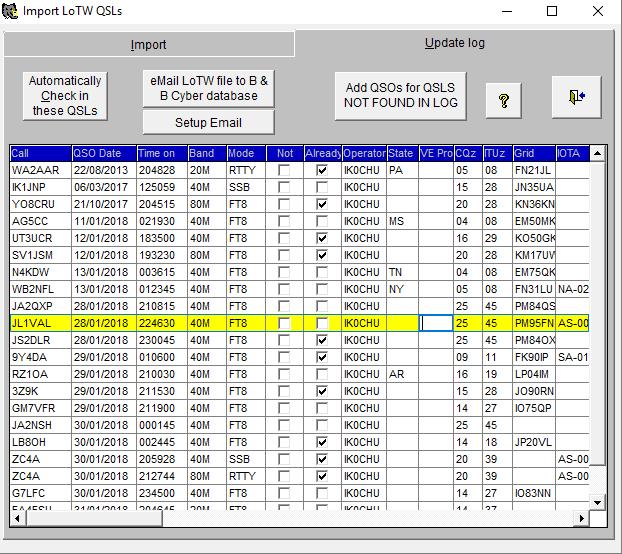Click the IOTA column header
The image size is (622, 554).
[x=572, y=153]
